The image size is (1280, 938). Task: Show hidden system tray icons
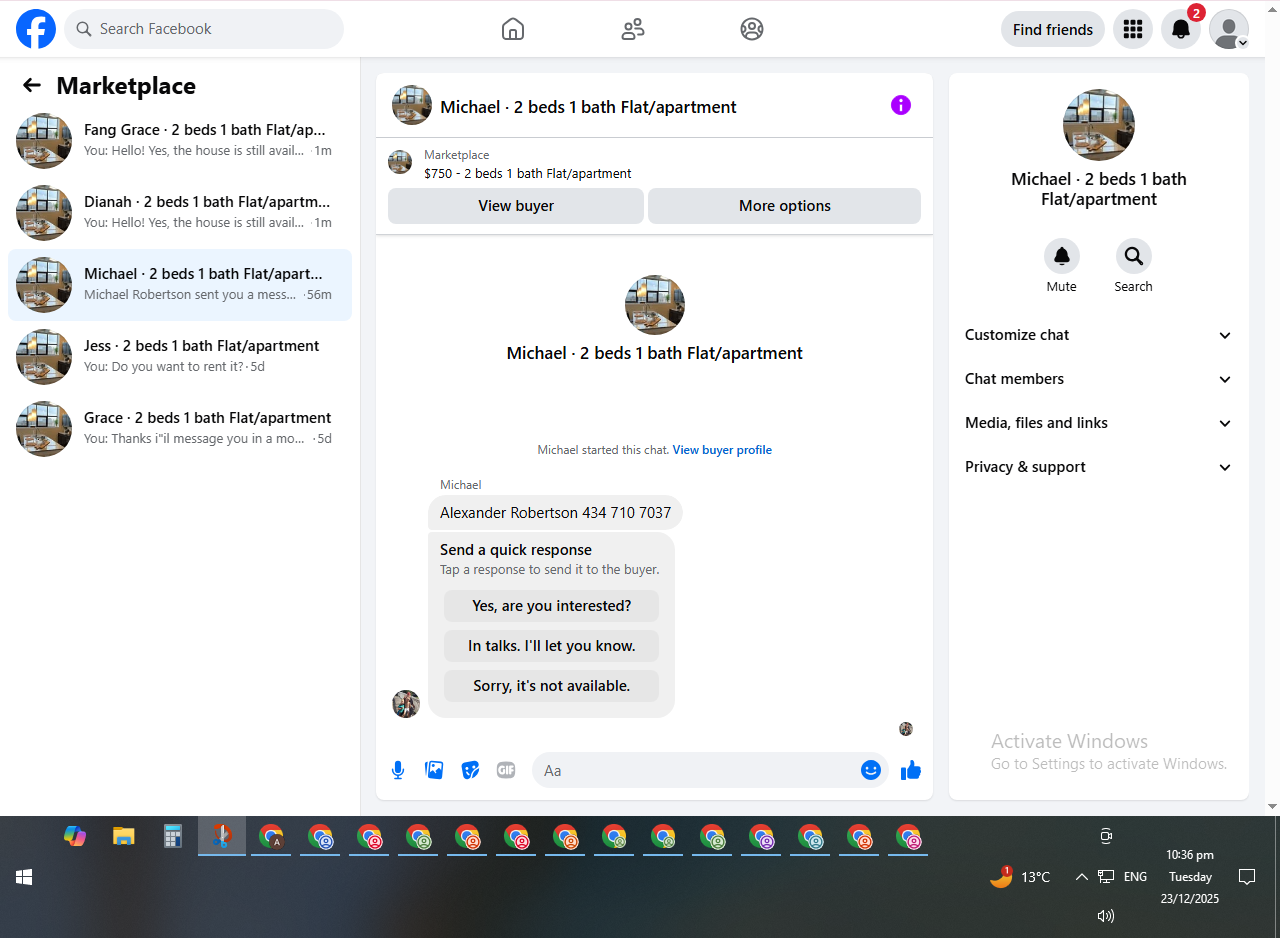tap(1082, 877)
